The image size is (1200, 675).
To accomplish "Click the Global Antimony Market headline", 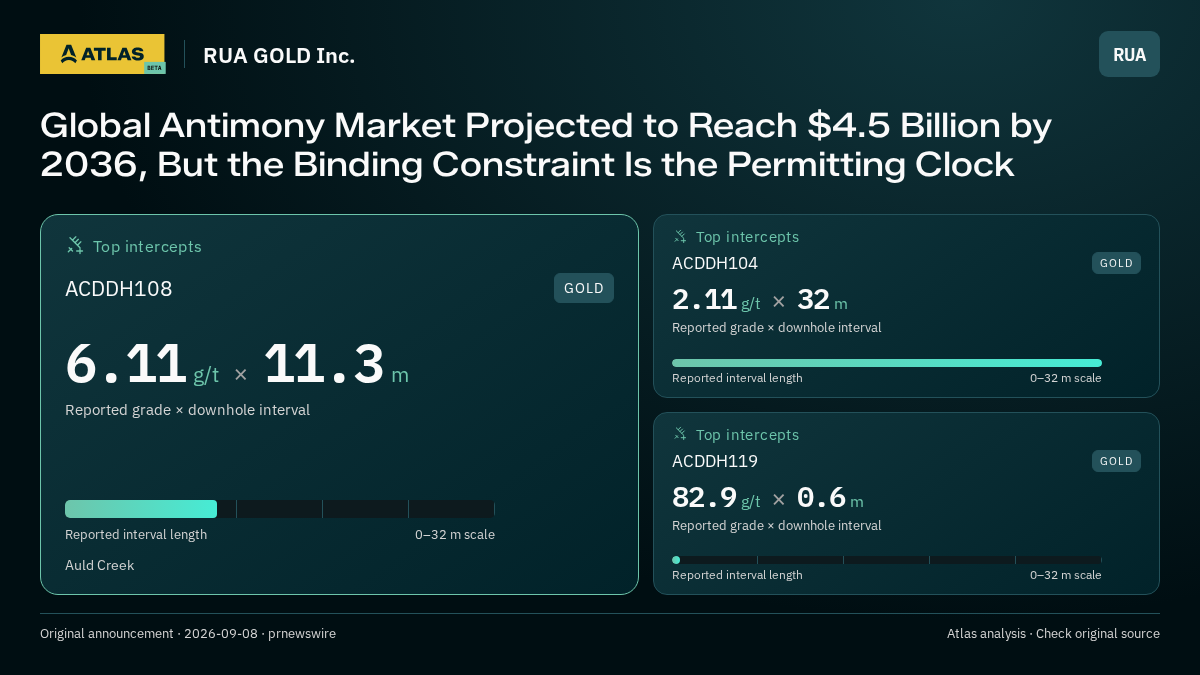I will (546, 144).
